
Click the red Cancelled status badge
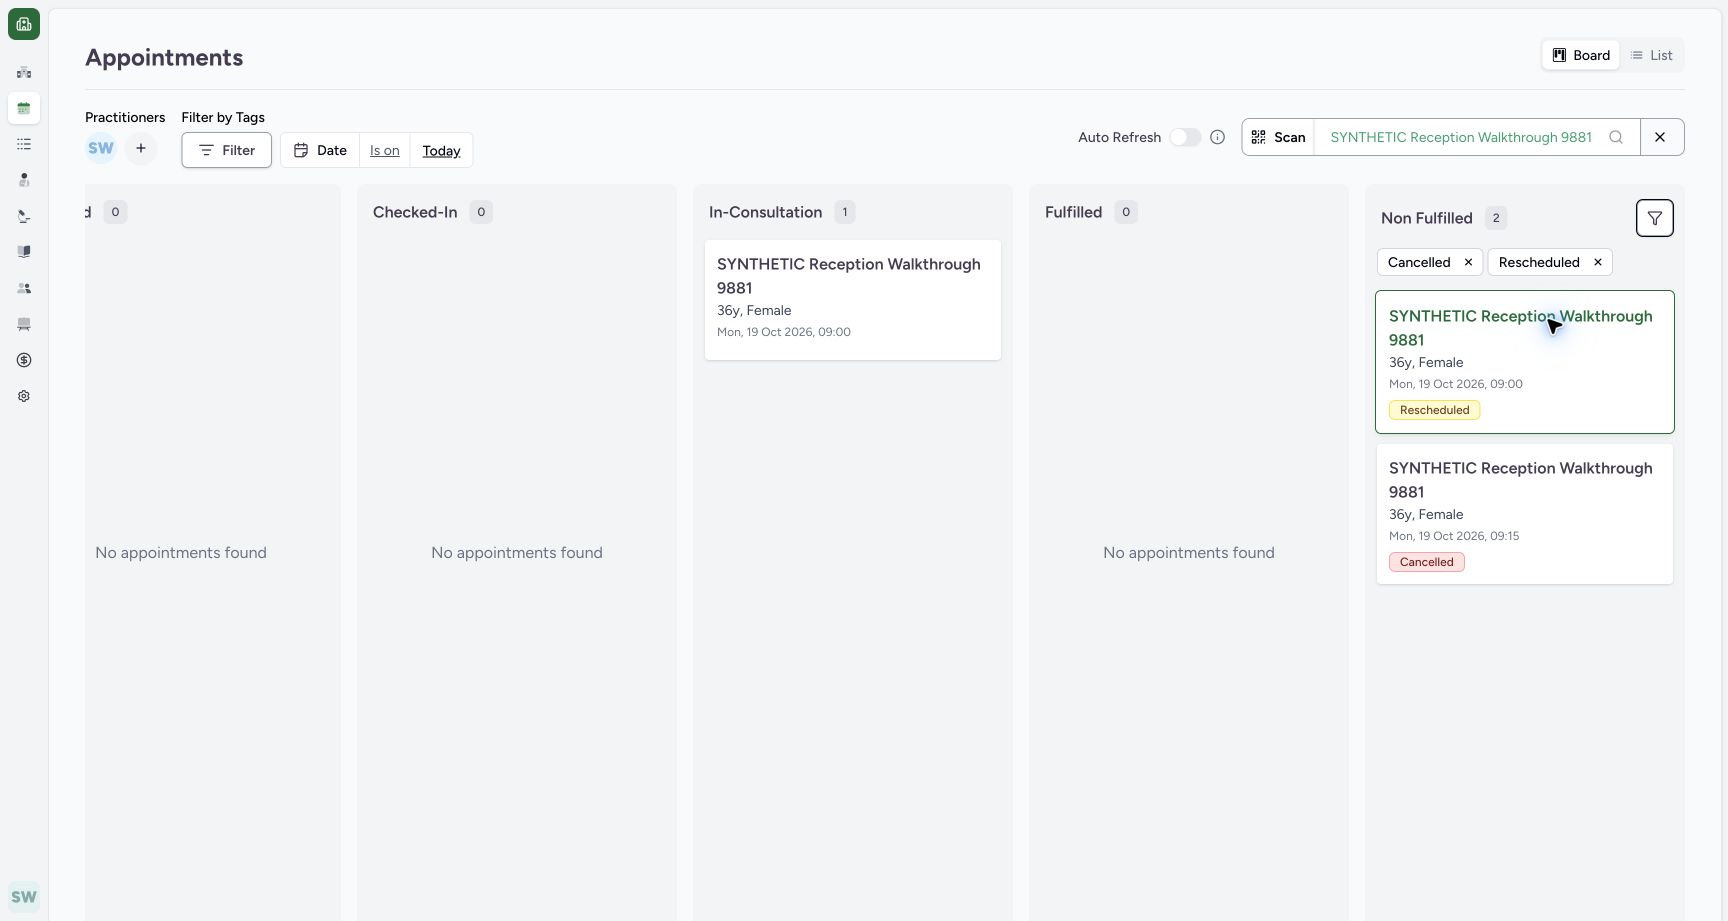tap(1426, 562)
